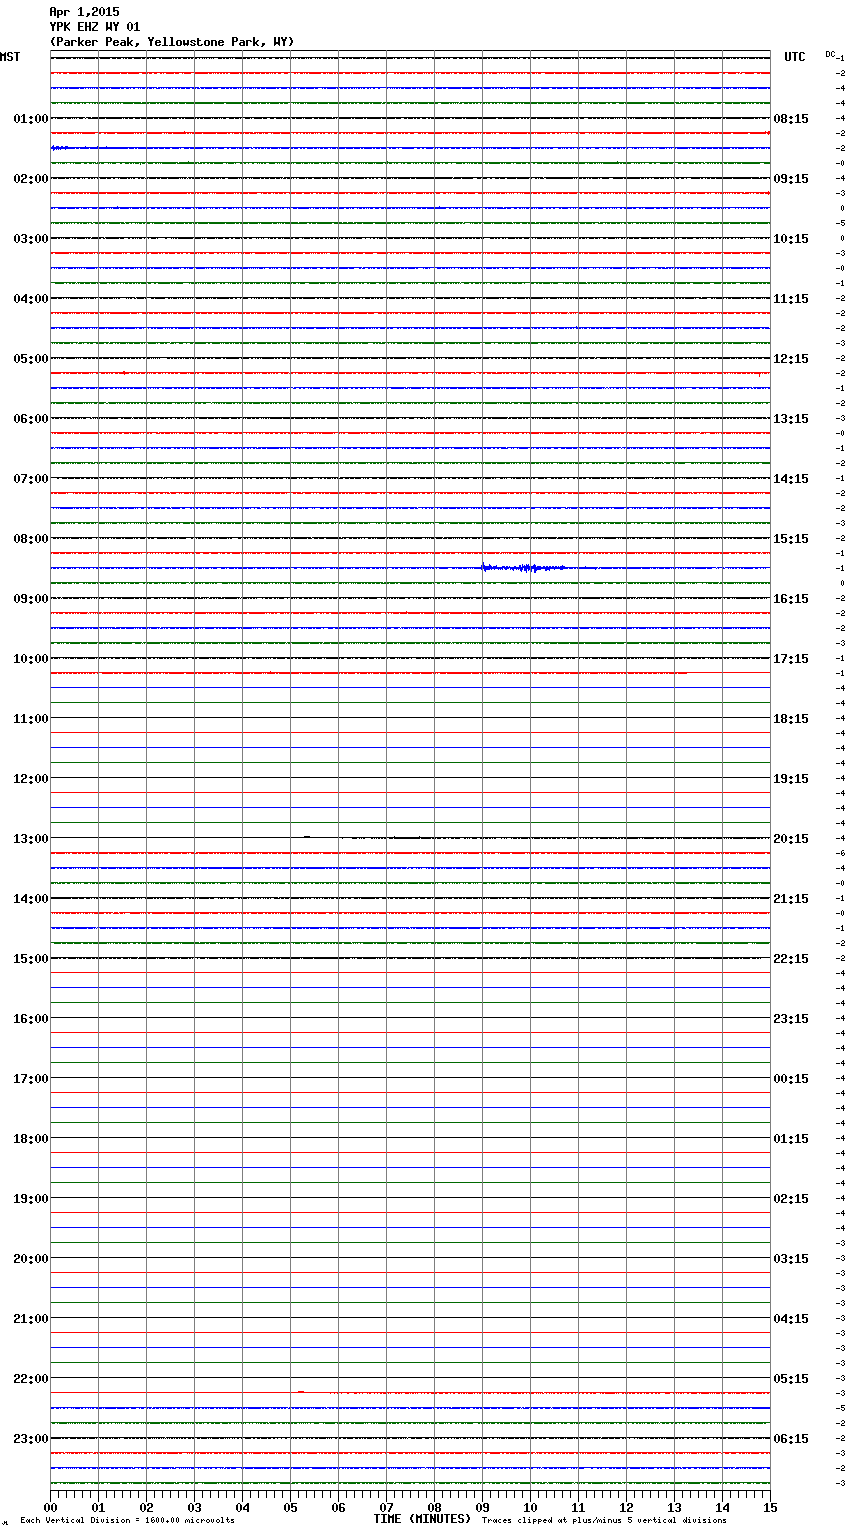Click the "13:15" UTC time label
850x1534 pixels.
791,419
